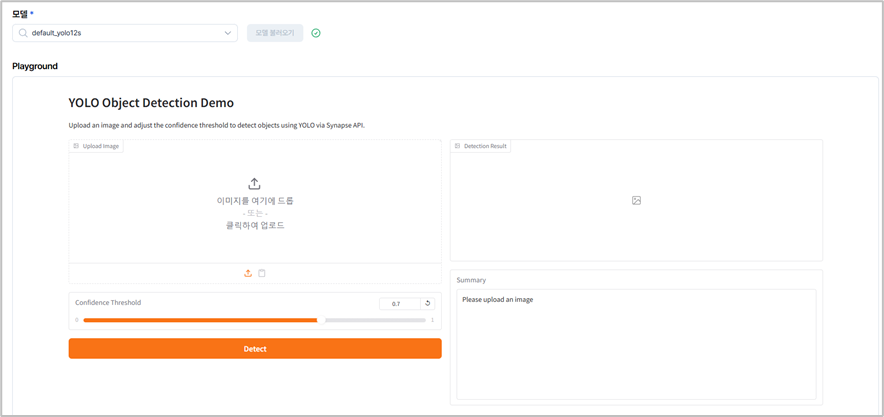Click the 모델 불러오기 button
The width and height of the screenshot is (884, 417).
(x=275, y=33)
